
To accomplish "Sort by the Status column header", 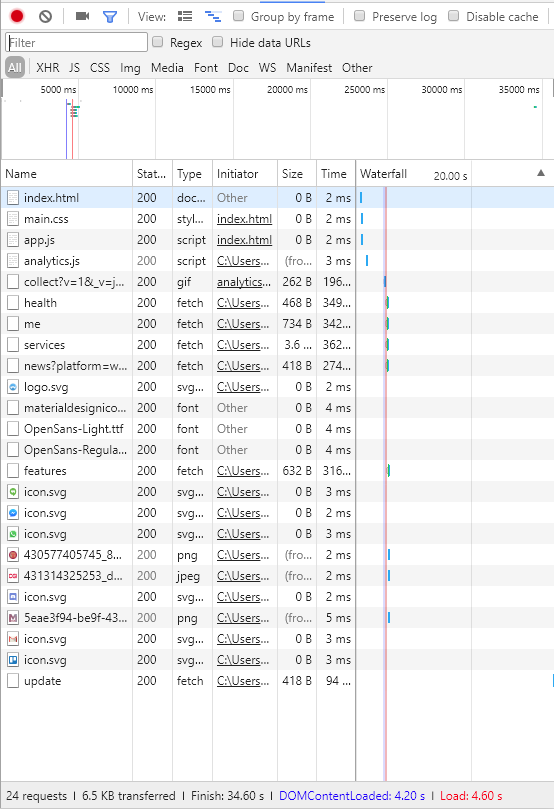I will coord(152,174).
